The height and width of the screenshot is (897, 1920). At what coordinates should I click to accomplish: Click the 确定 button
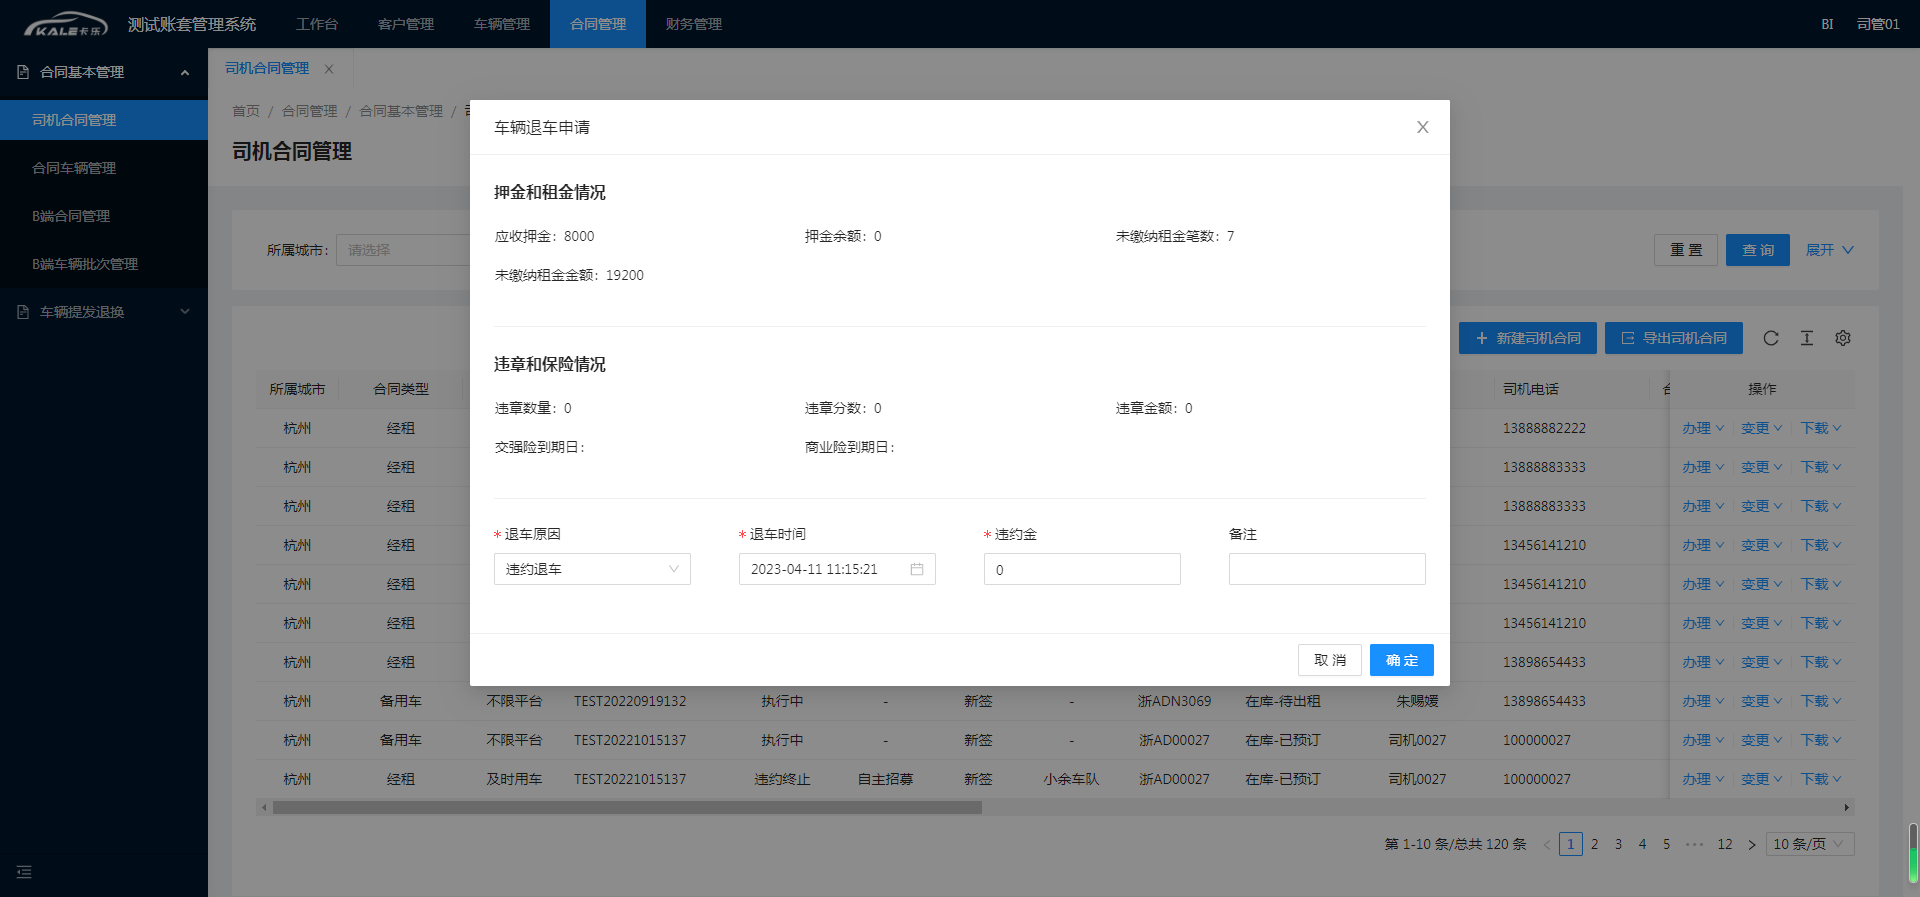click(x=1401, y=660)
